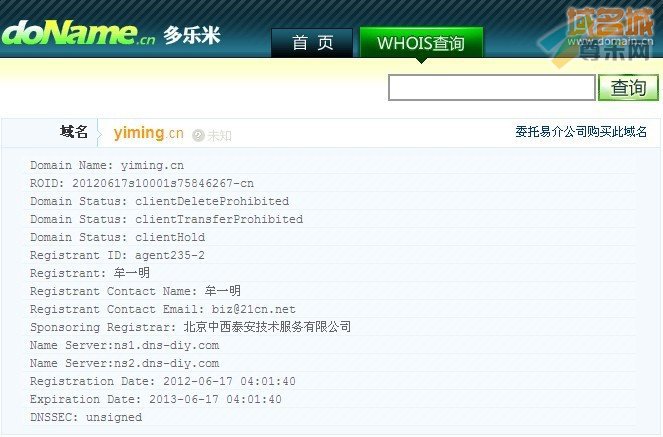Click the Expiration Date line
This screenshot has height=437, width=663.
tap(156, 399)
